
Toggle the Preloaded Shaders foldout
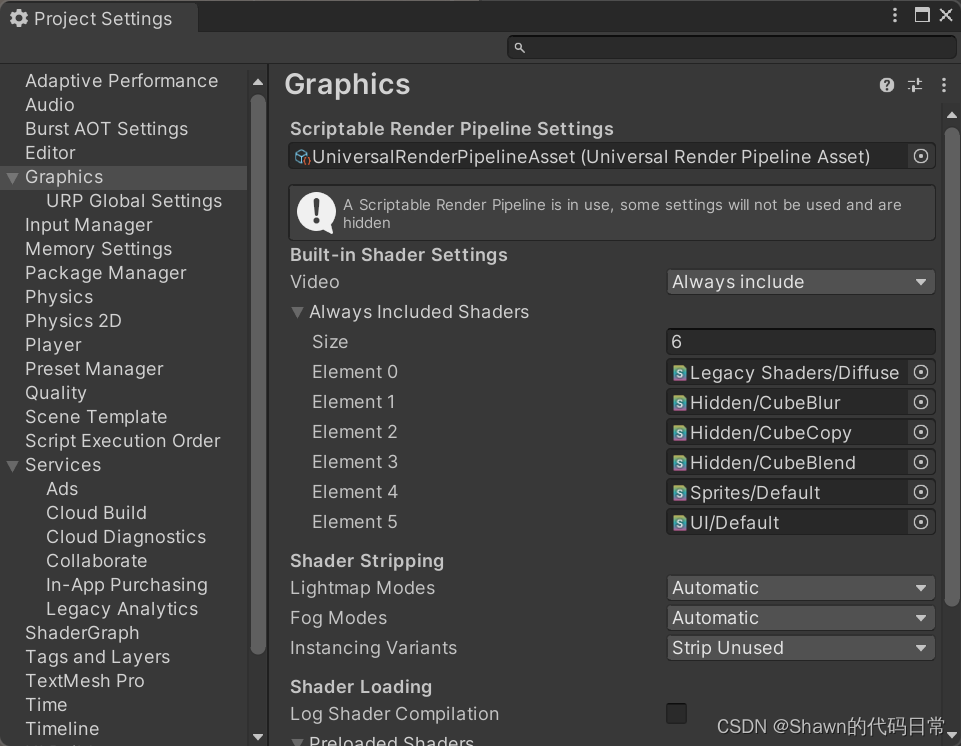[297, 741]
